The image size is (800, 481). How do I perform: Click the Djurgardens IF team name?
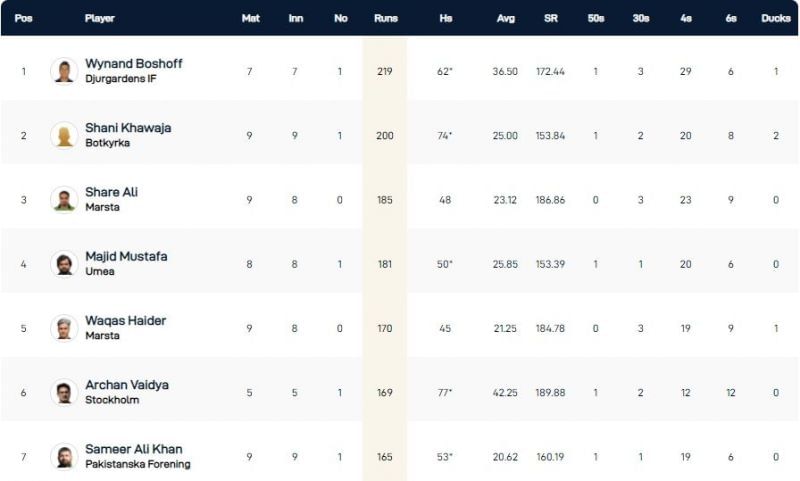(121, 79)
